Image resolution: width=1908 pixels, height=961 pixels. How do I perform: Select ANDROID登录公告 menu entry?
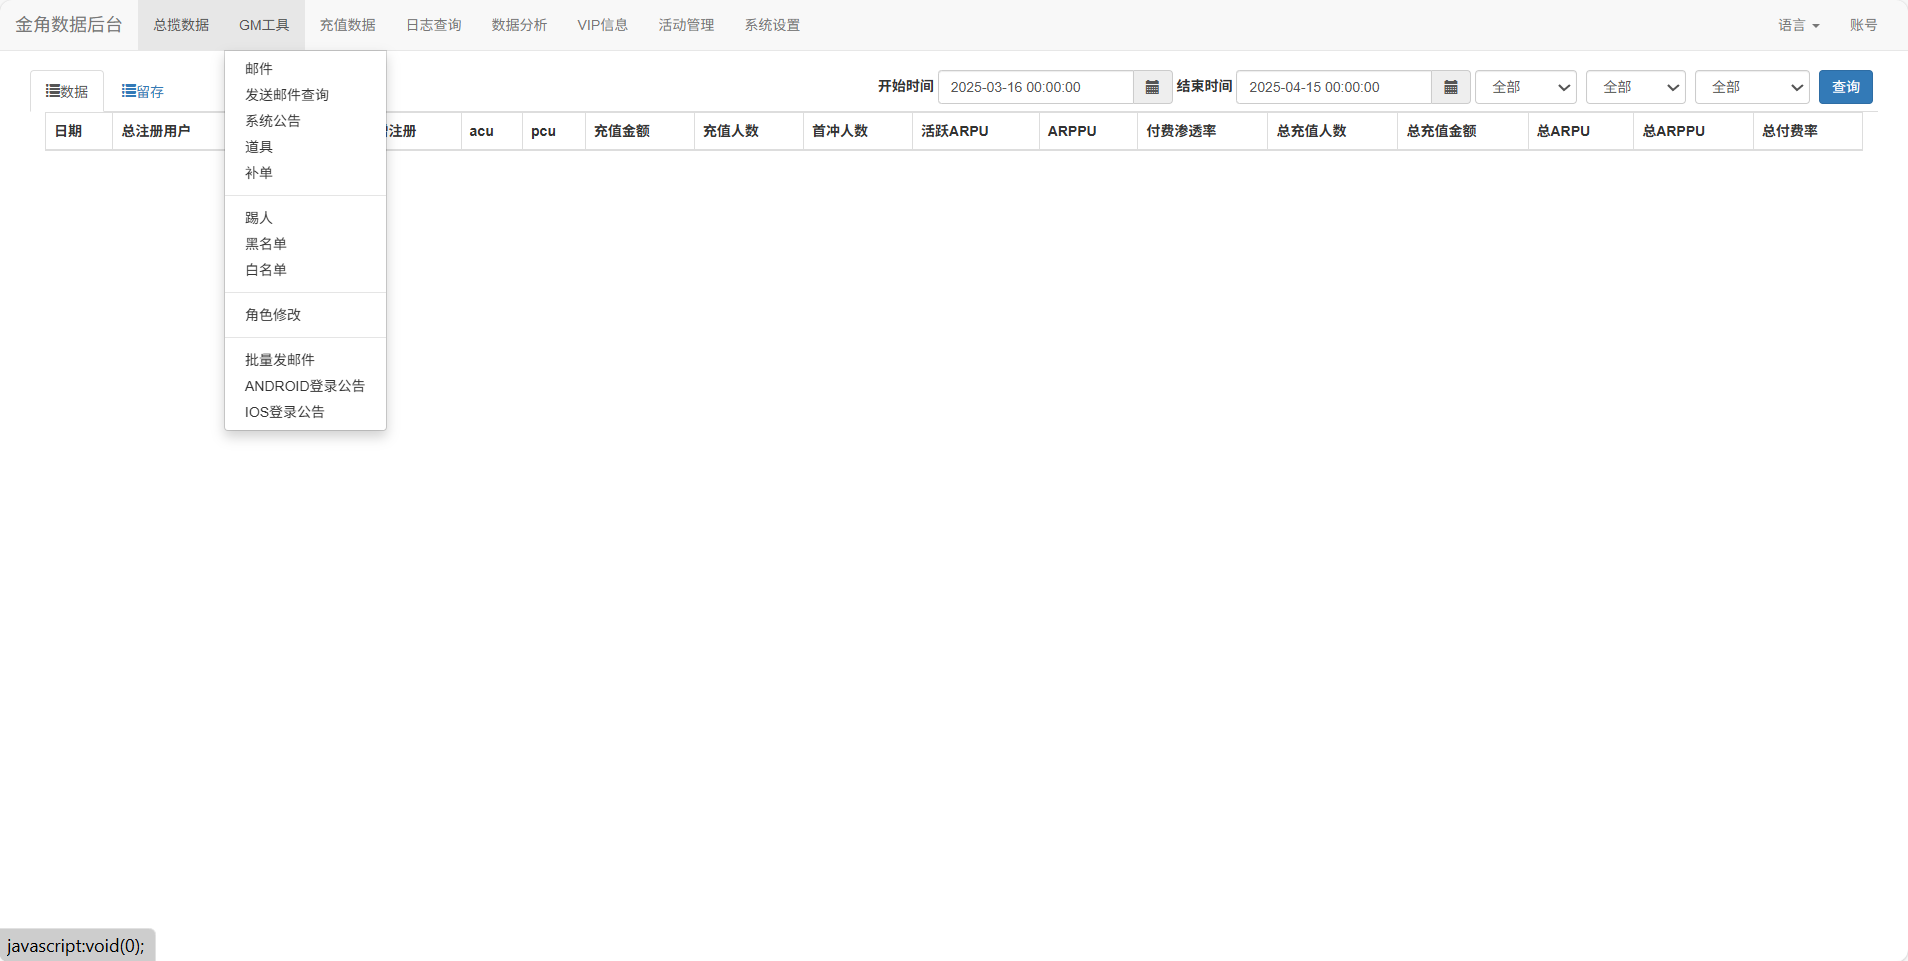coord(305,385)
